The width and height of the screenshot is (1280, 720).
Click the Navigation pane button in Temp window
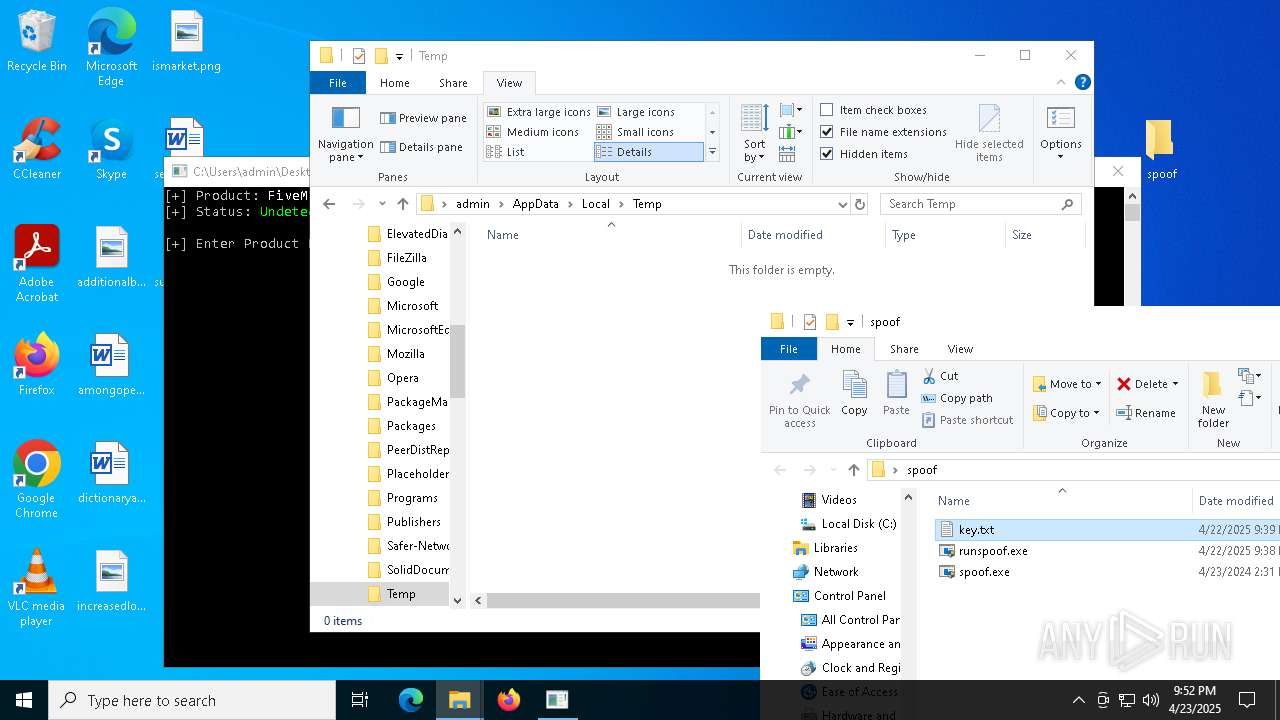tap(345, 134)
